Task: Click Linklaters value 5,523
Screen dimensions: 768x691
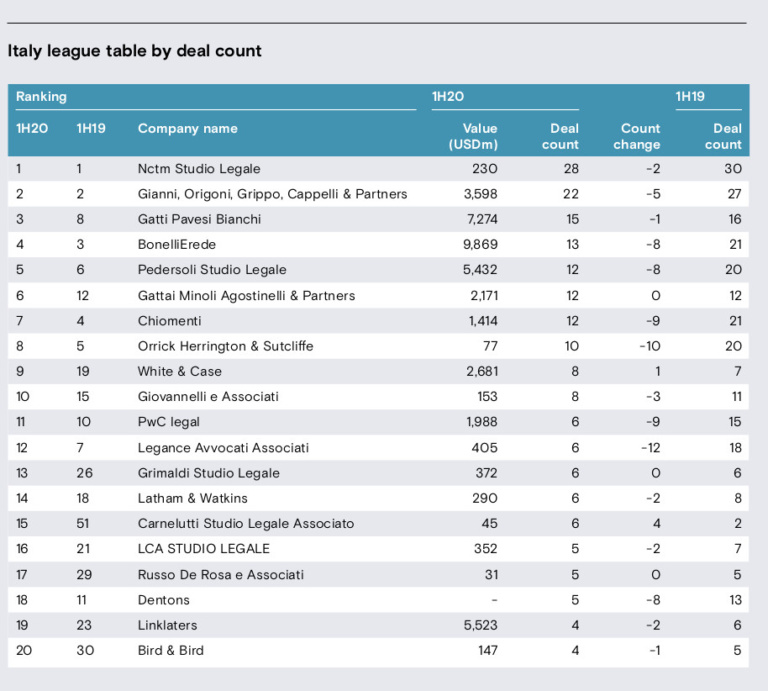Action: [480, 625]
